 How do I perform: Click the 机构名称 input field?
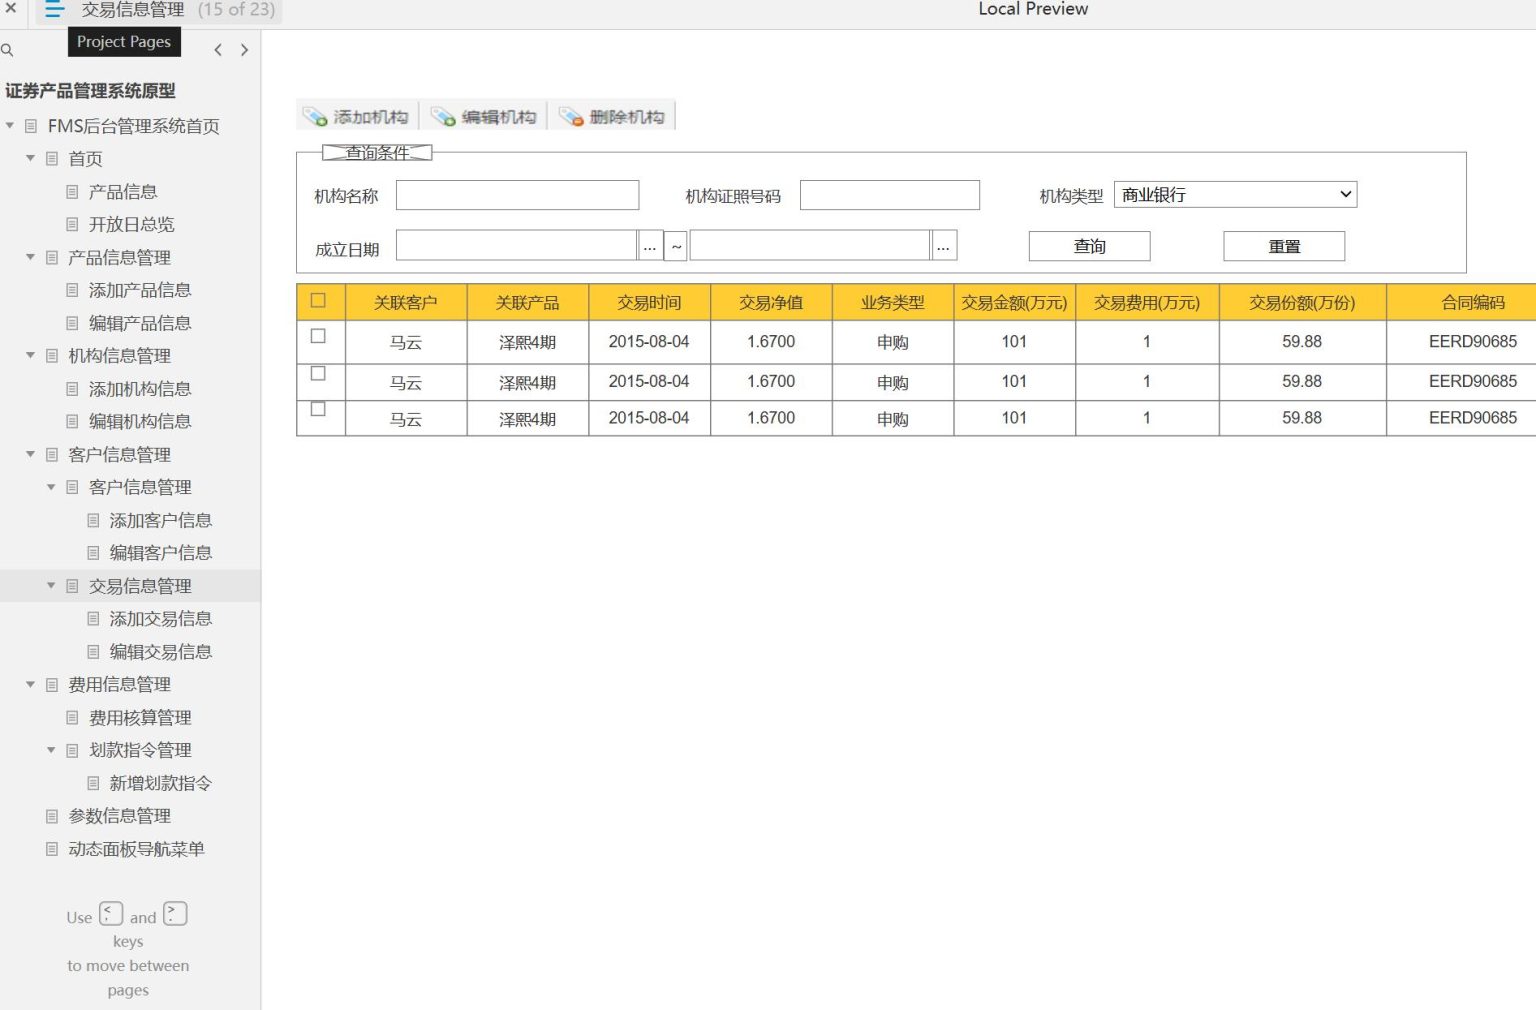coord(517,195)
